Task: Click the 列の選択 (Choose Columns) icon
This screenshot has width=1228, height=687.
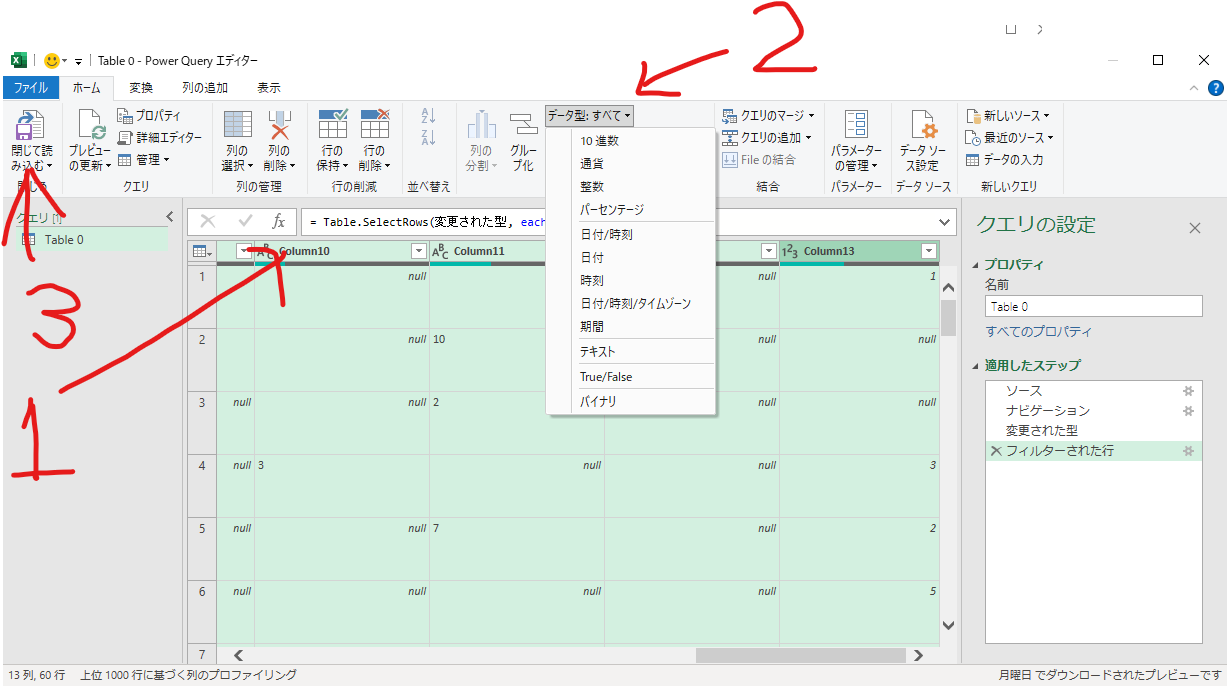Action: tap(237, 126)
